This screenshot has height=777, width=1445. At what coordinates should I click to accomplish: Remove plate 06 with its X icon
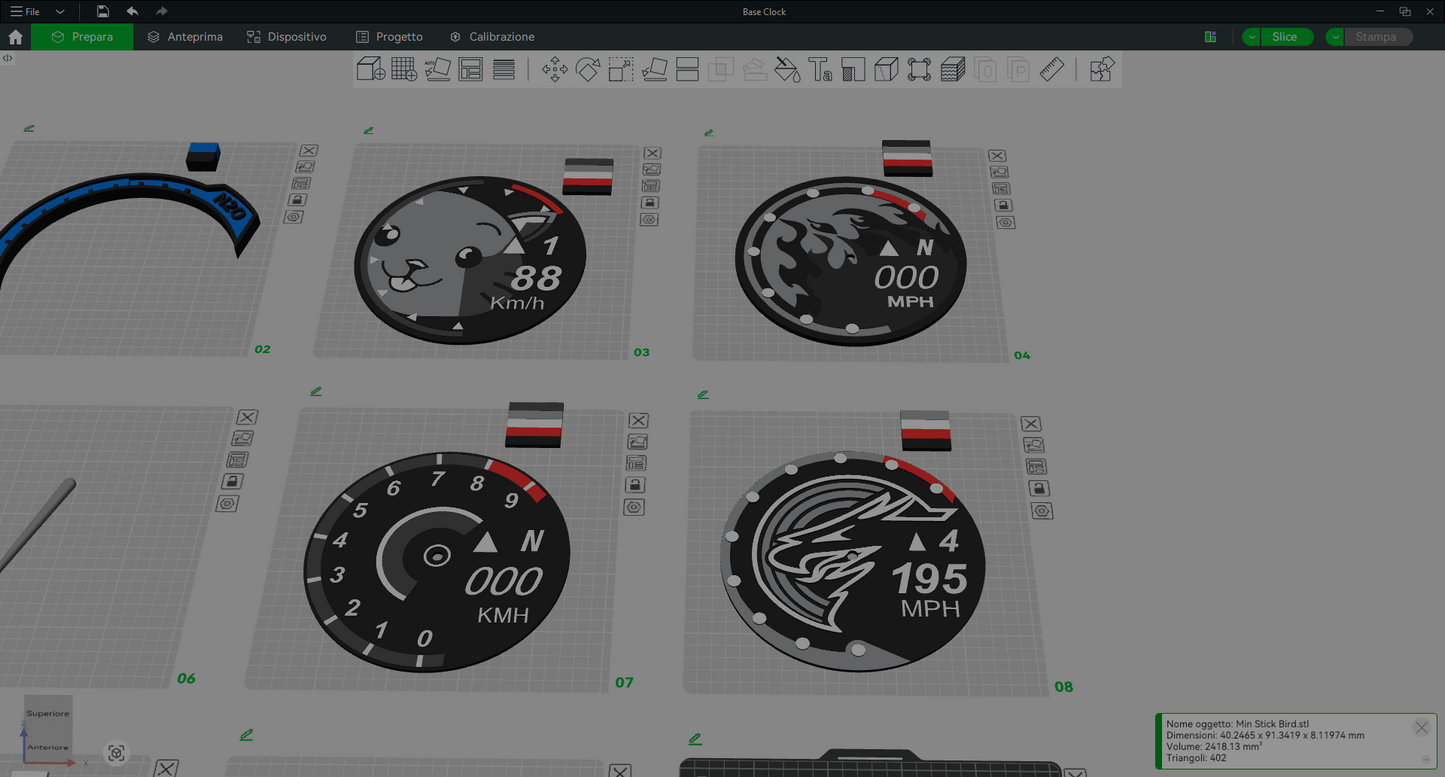click(x=247, y=417)
